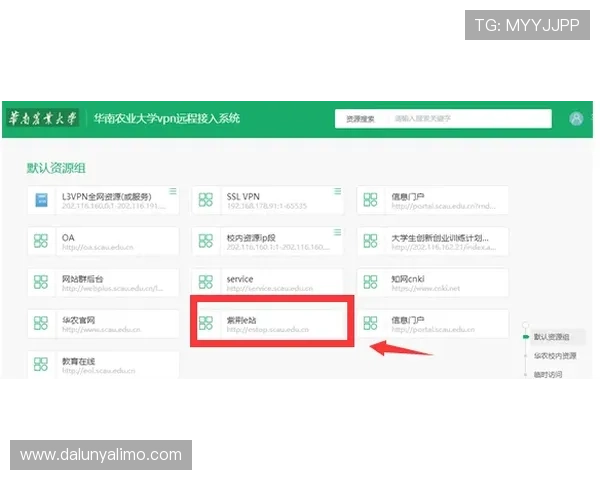Image resolution: width=600 pixels, height=480 pixels.
Task: Open the 资源搜索 search type selector
Action: (x=360, y=118)
